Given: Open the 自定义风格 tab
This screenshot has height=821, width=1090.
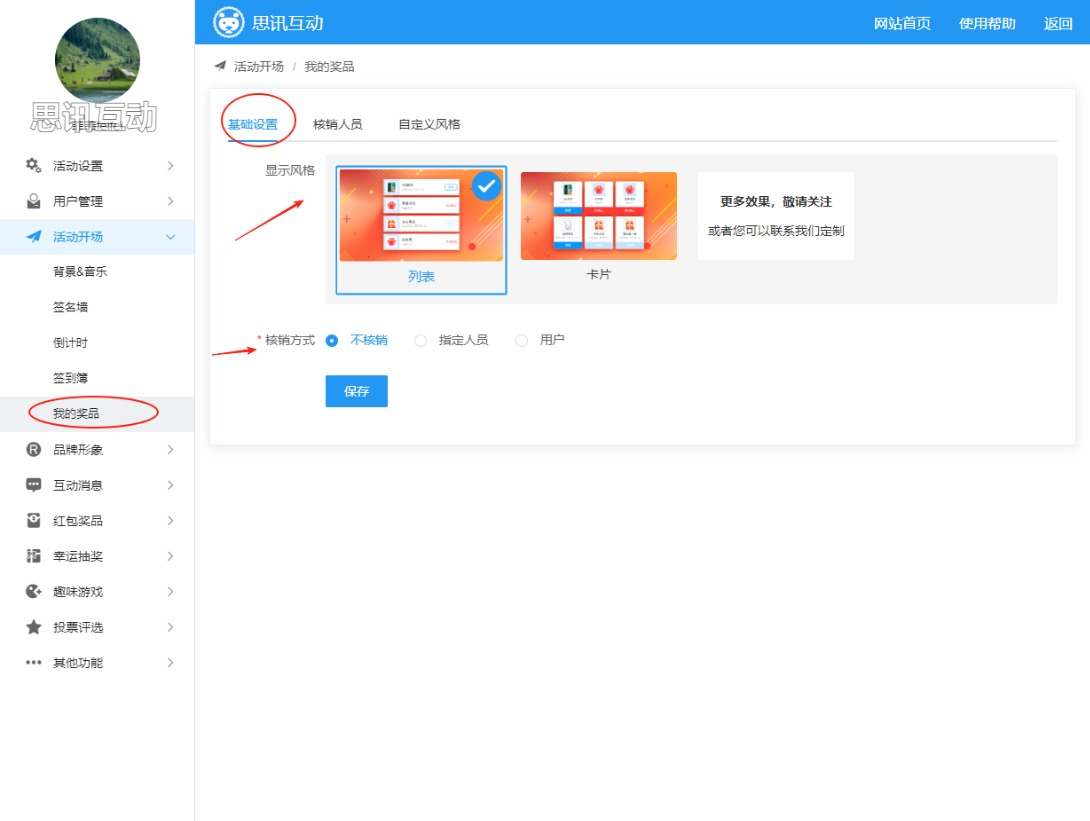Looking at the screenshot, I should [429, 124].
